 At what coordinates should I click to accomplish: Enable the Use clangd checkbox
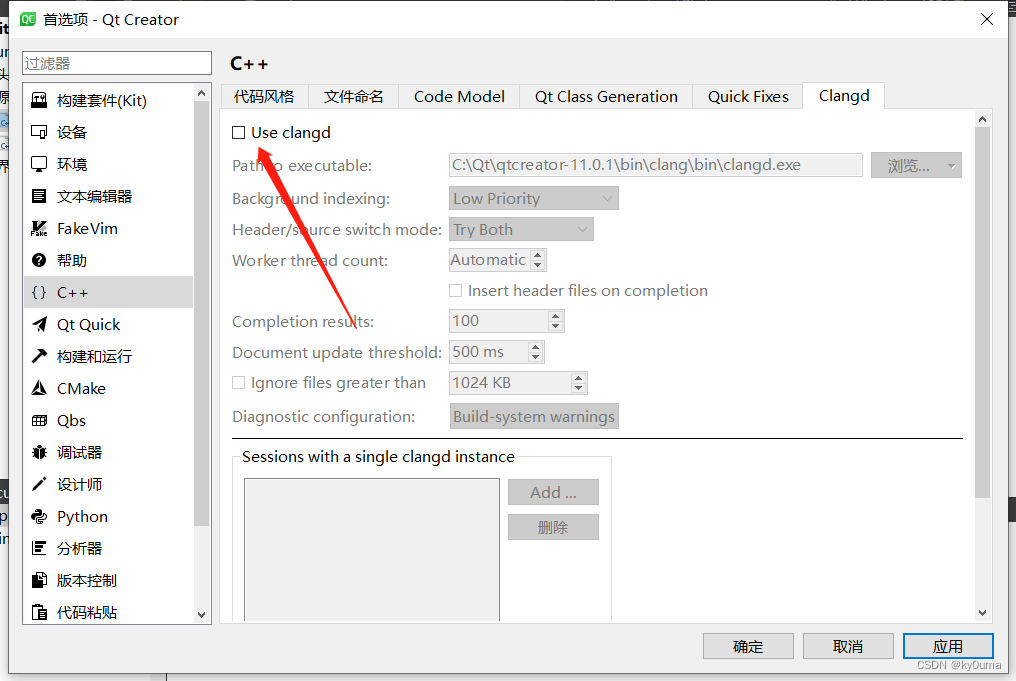pos(238,133)
